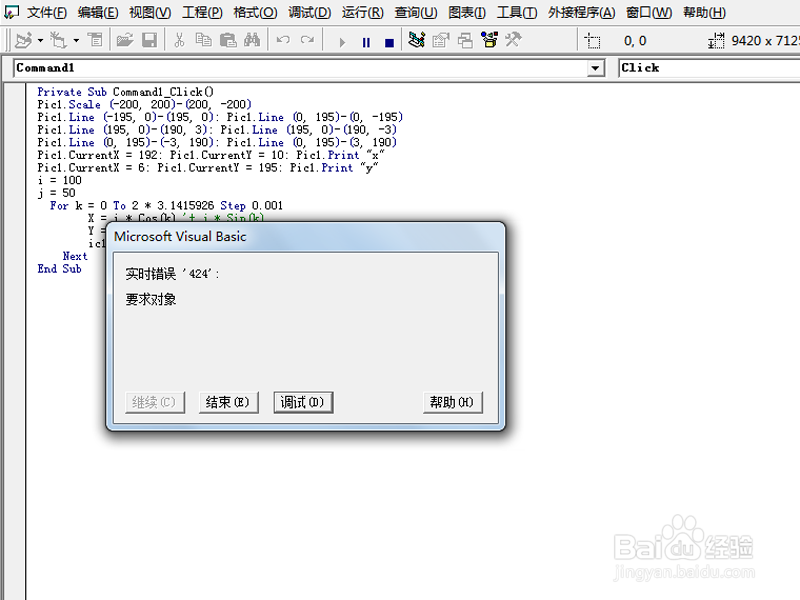Click the Break pause icon
800x600 pixels.
pyautogui.click(x=366, y=42)
